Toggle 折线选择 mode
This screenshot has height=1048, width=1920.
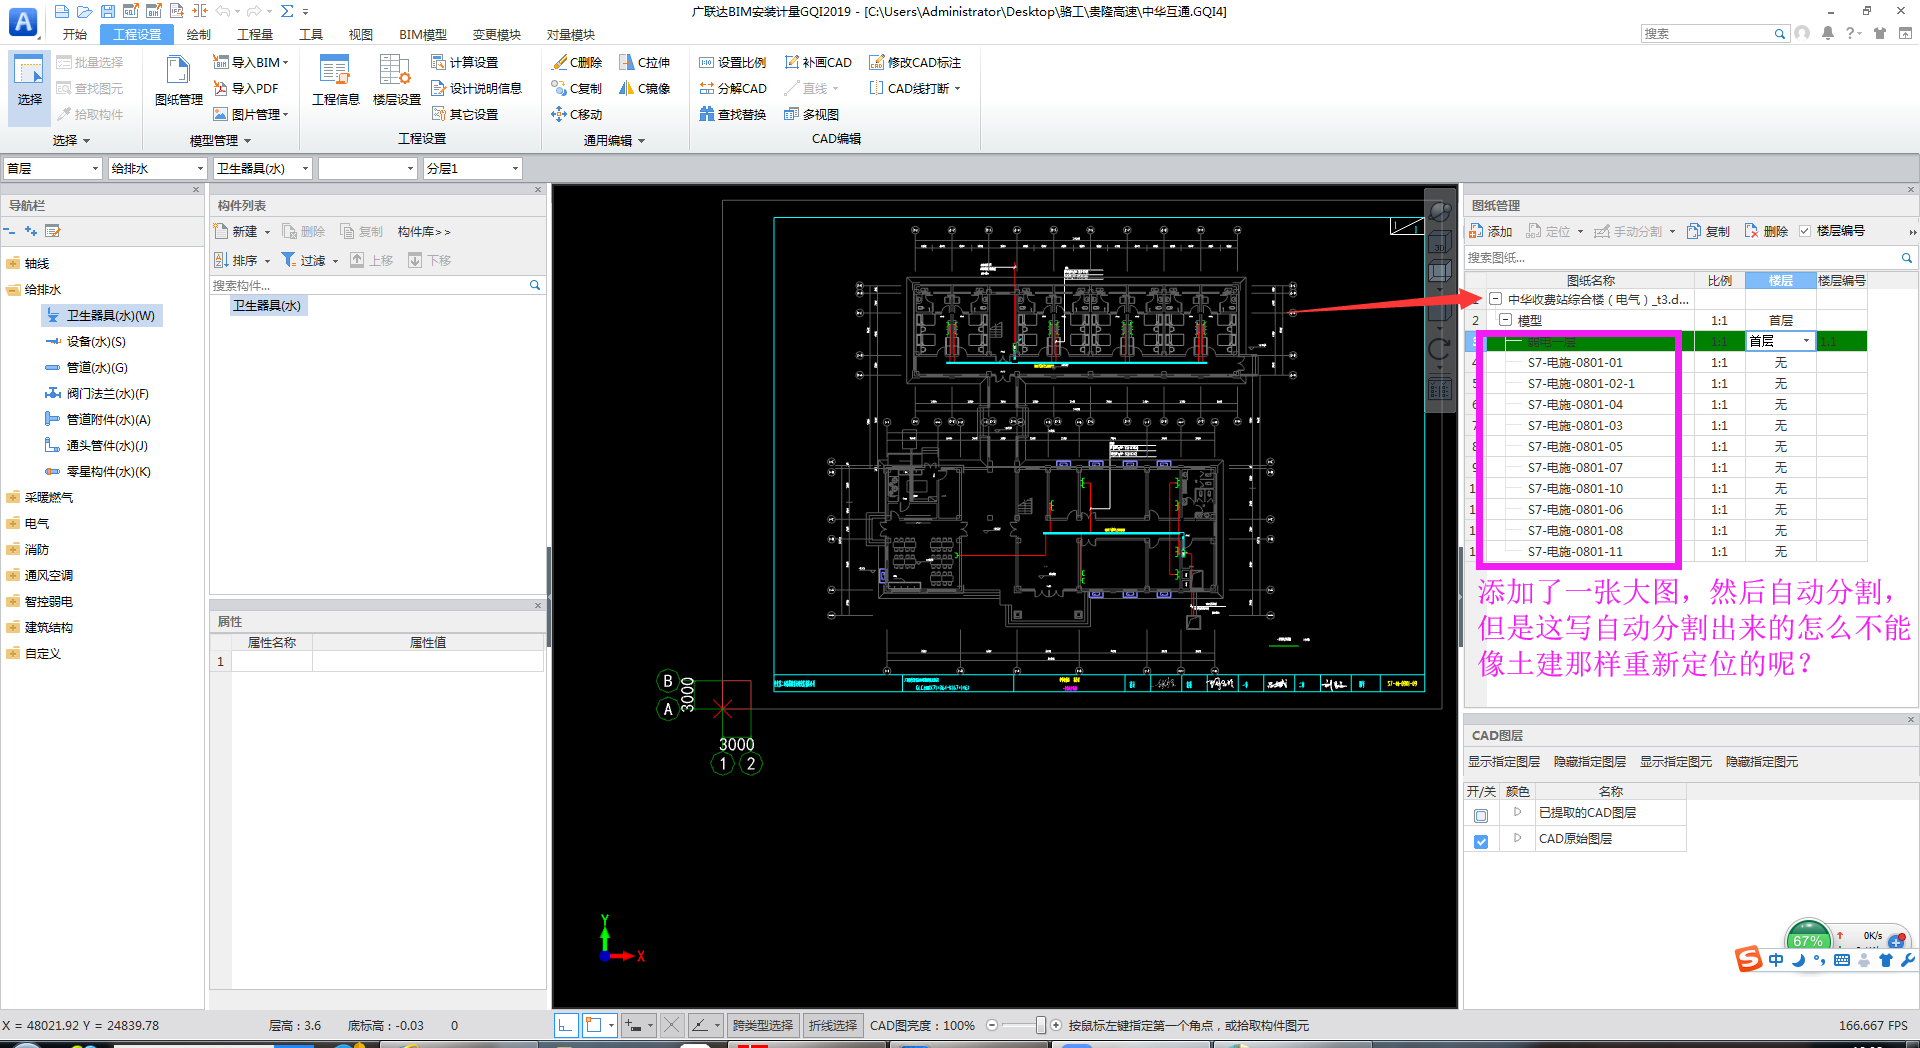tap(833, 1025)
